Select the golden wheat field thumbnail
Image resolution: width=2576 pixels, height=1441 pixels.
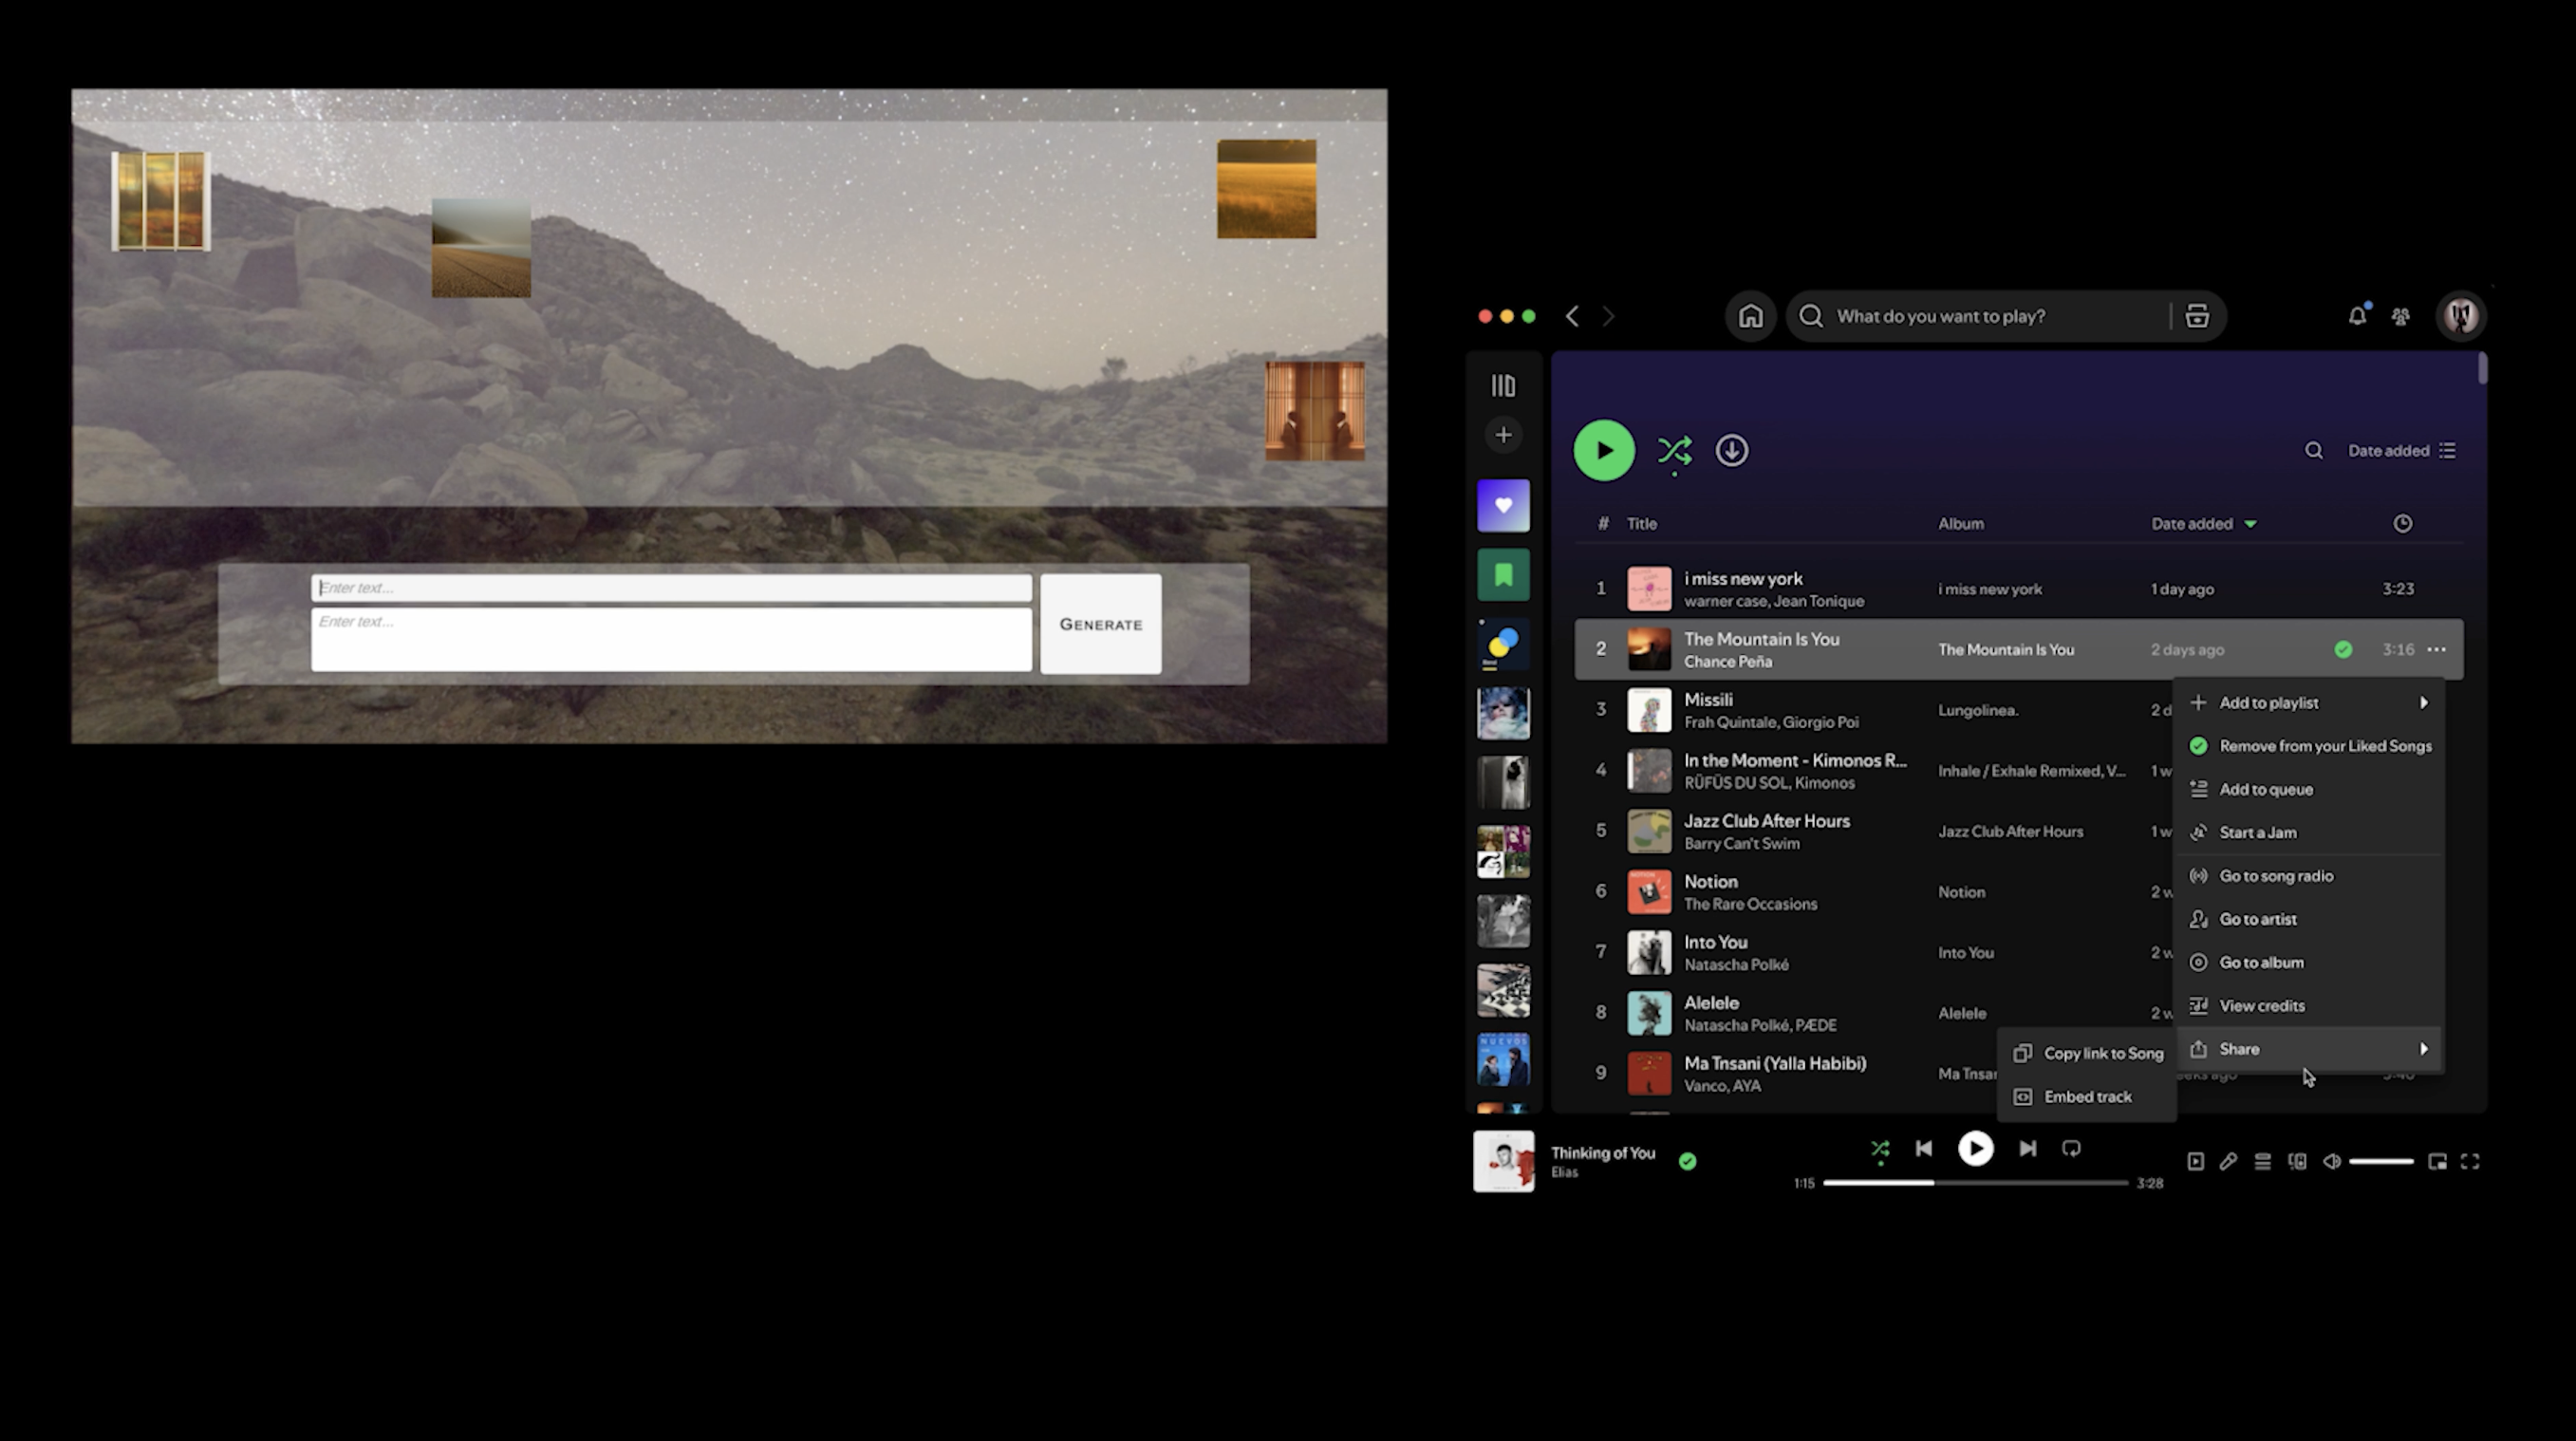pyautogui.click(x=1266, y=189)
